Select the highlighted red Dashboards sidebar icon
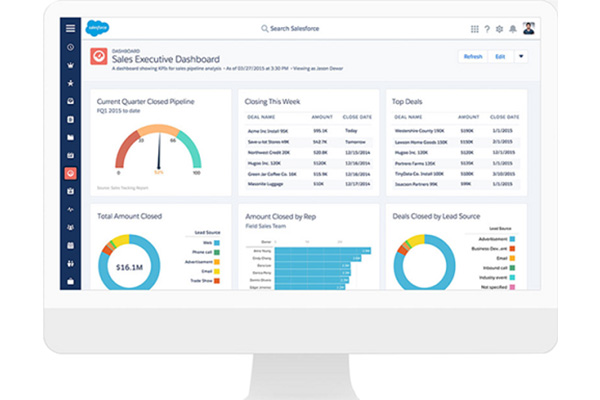600x400 pixels. [x=70, y=173]
